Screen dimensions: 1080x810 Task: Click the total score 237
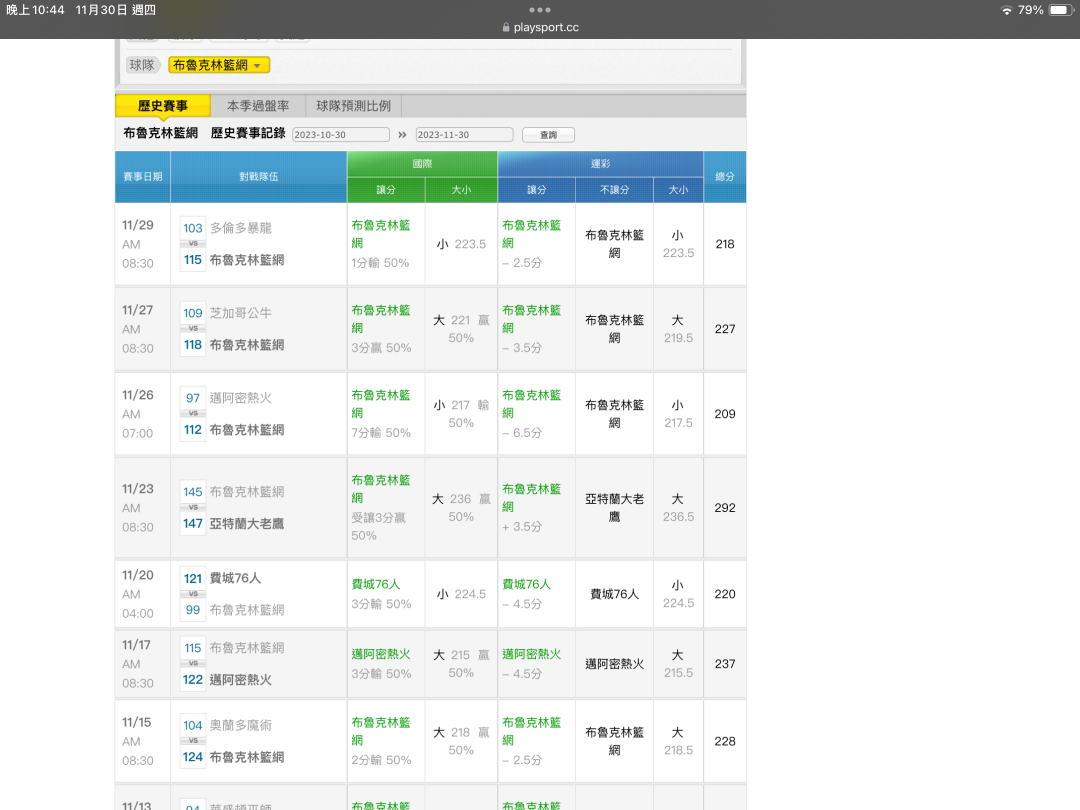click(x=725, y=664)
